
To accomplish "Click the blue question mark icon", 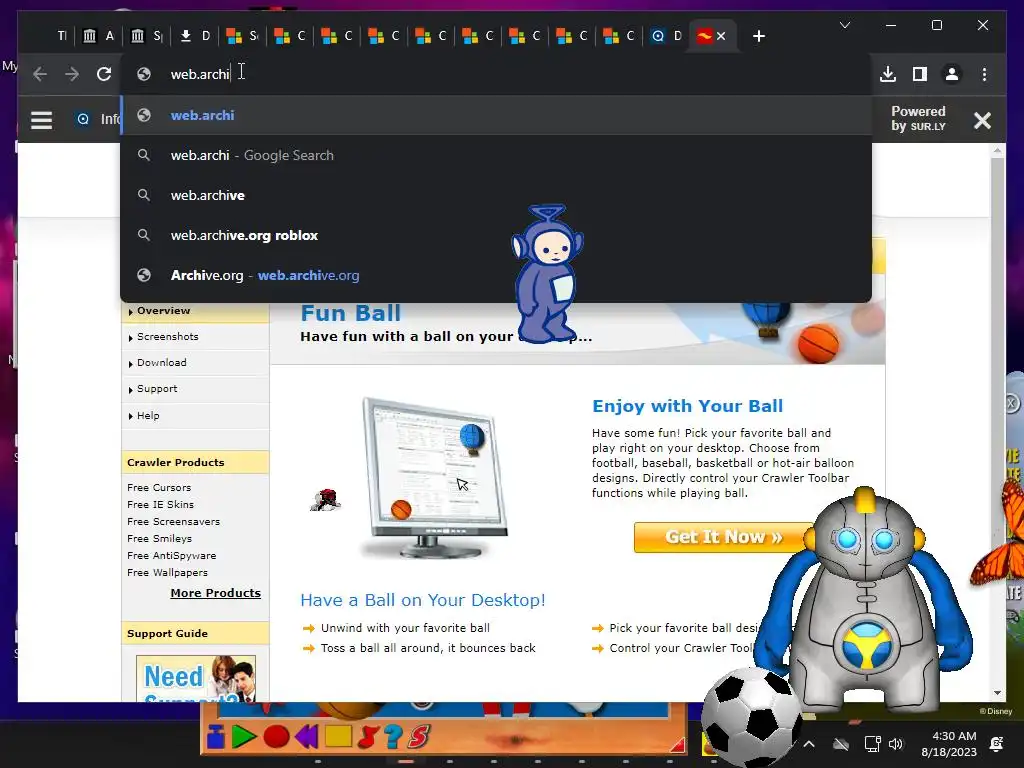I will click(x=393, y=736).
